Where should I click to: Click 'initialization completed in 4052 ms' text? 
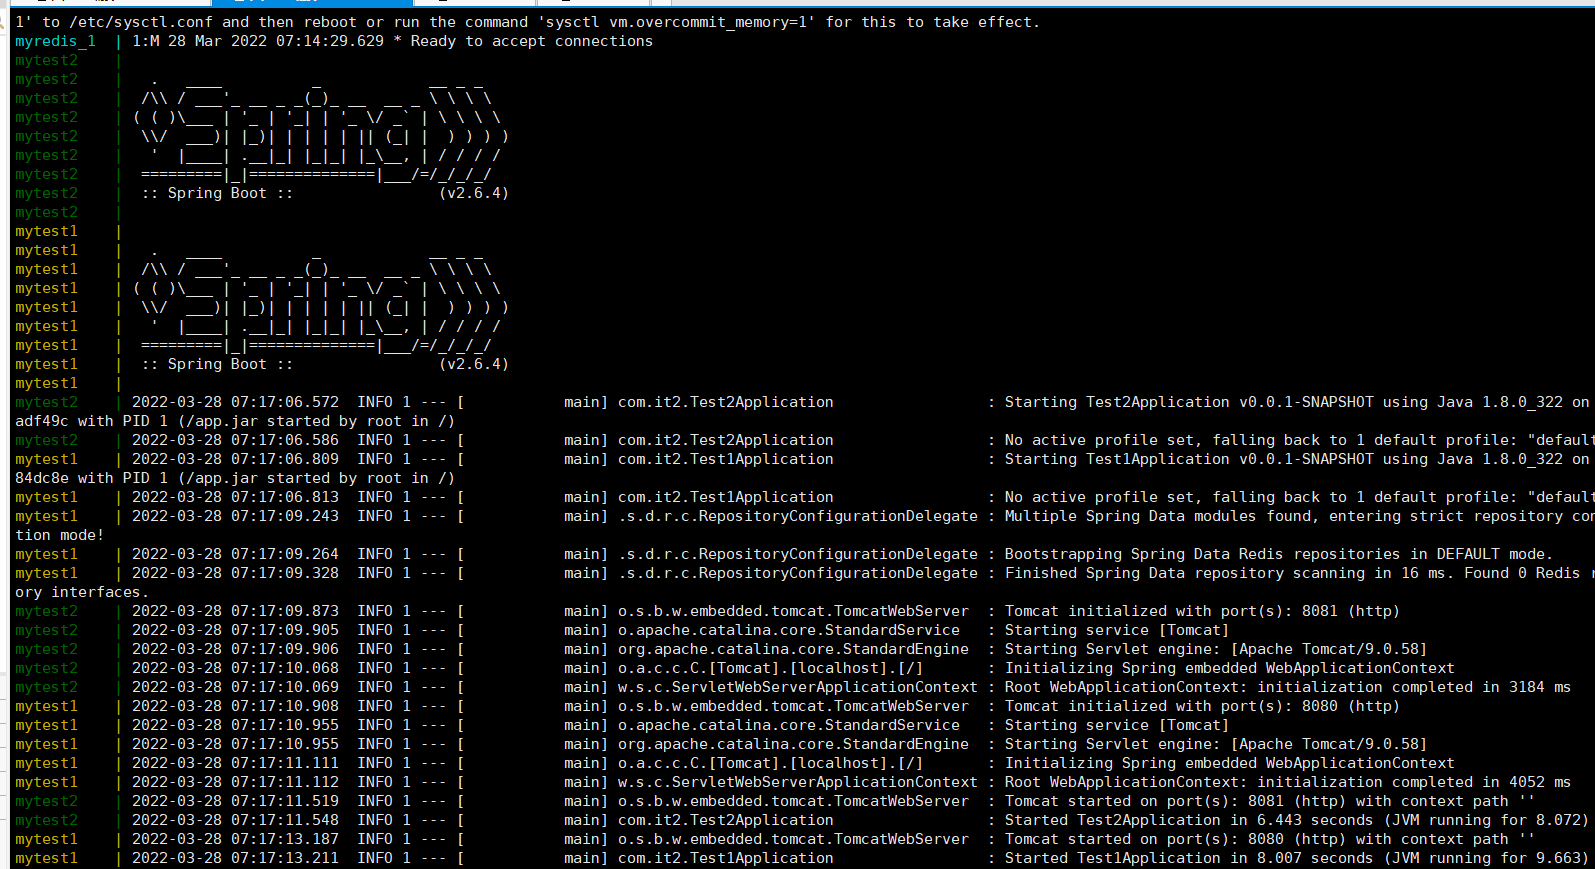click(x=1414, y=782)
